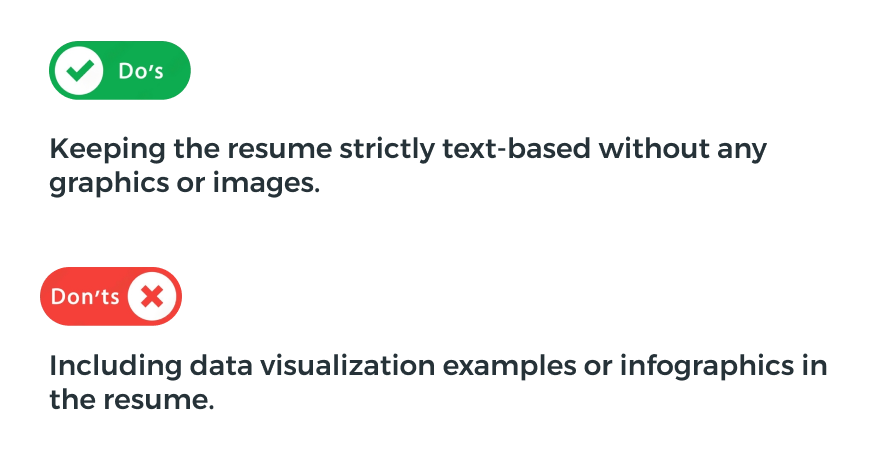This screenshot has width=885, height=456.
Task: Click the word "infographics" in Don'ts tip
Action: point(707,366)
